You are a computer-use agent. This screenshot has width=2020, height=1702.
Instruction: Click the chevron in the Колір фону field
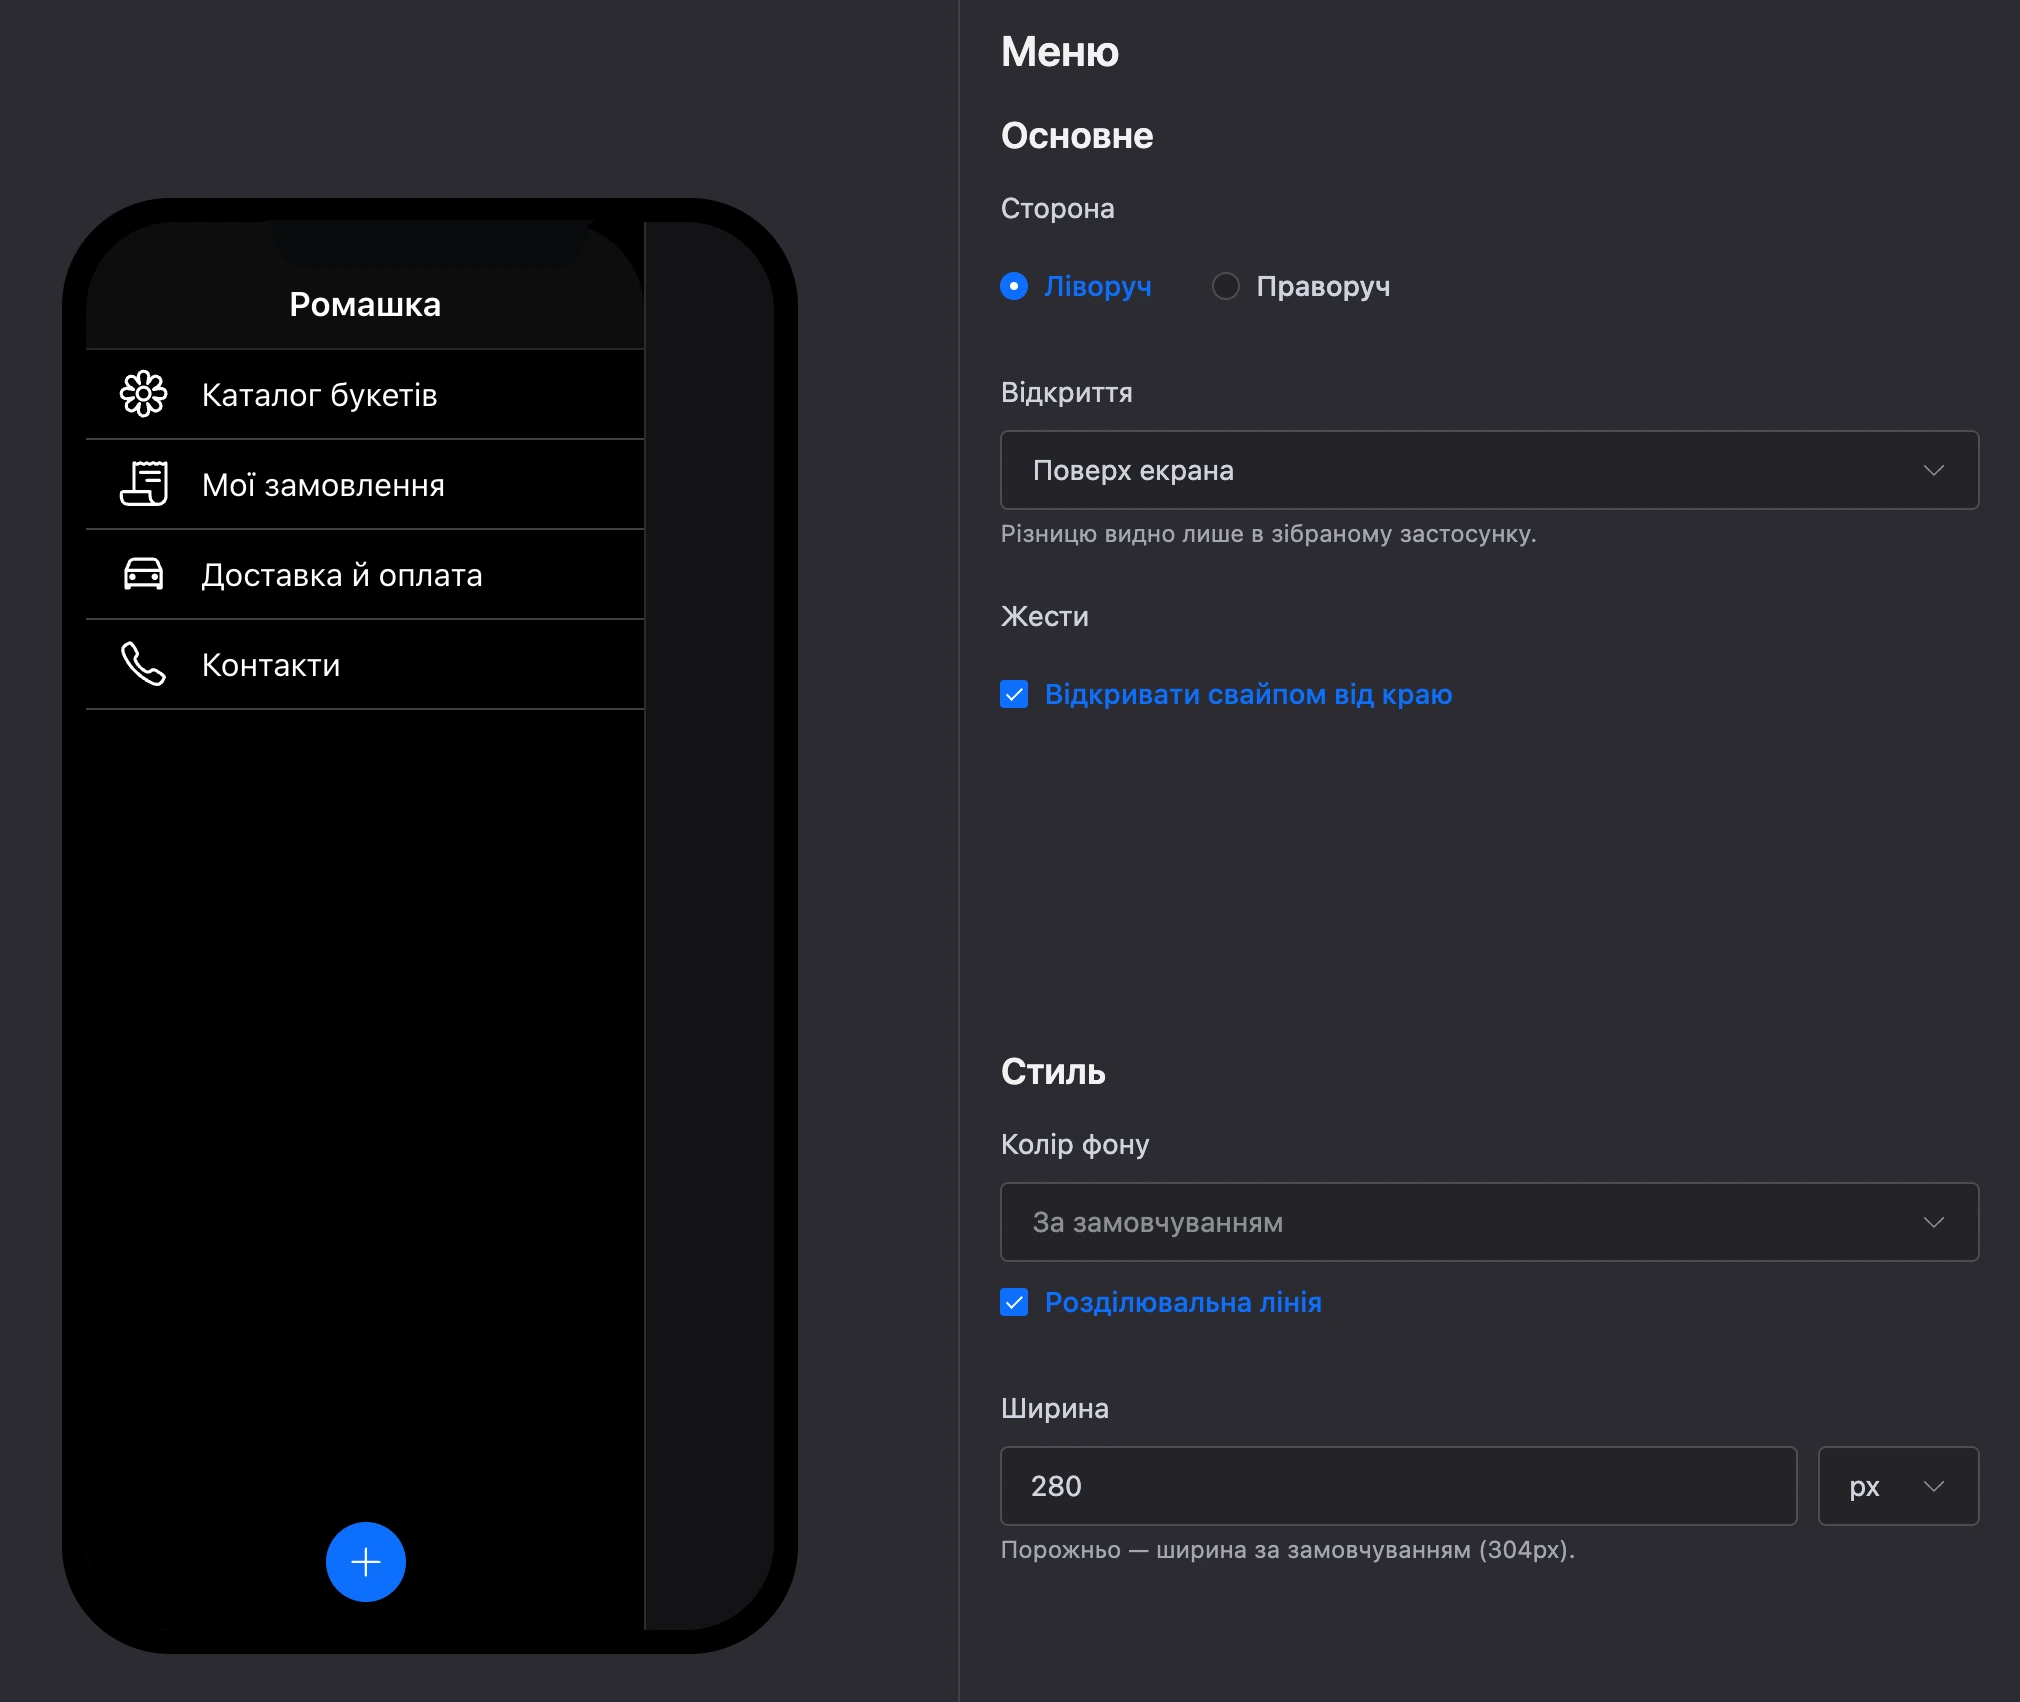click(1934, 1222)
